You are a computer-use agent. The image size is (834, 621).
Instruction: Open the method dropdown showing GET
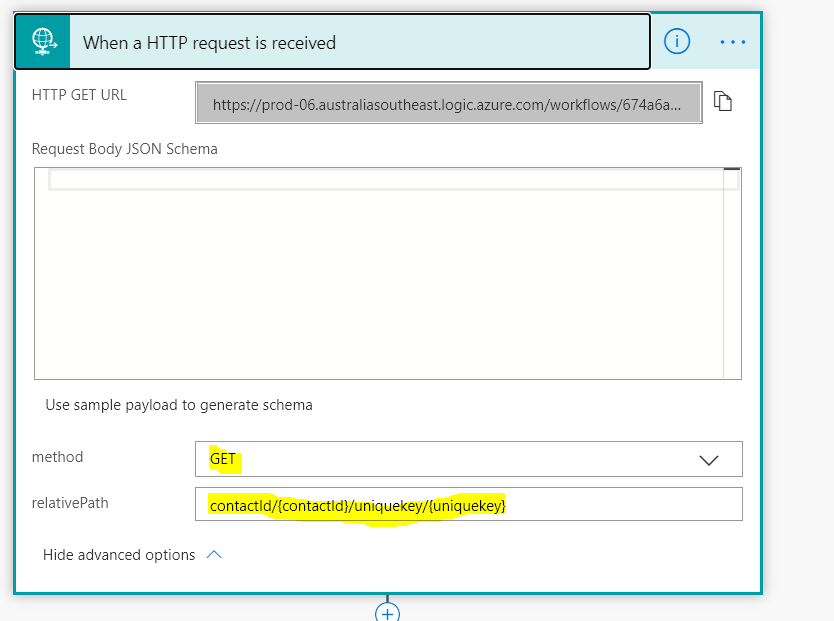[469, 459]
